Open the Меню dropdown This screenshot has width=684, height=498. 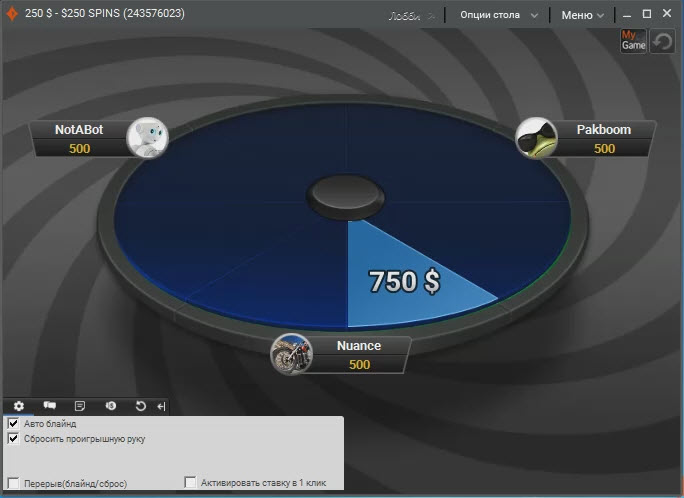582,15
